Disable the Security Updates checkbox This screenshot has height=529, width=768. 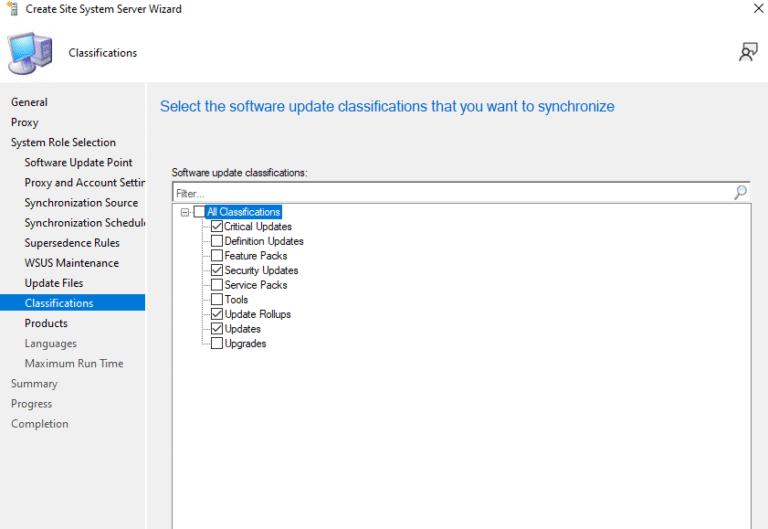point(217,270)
